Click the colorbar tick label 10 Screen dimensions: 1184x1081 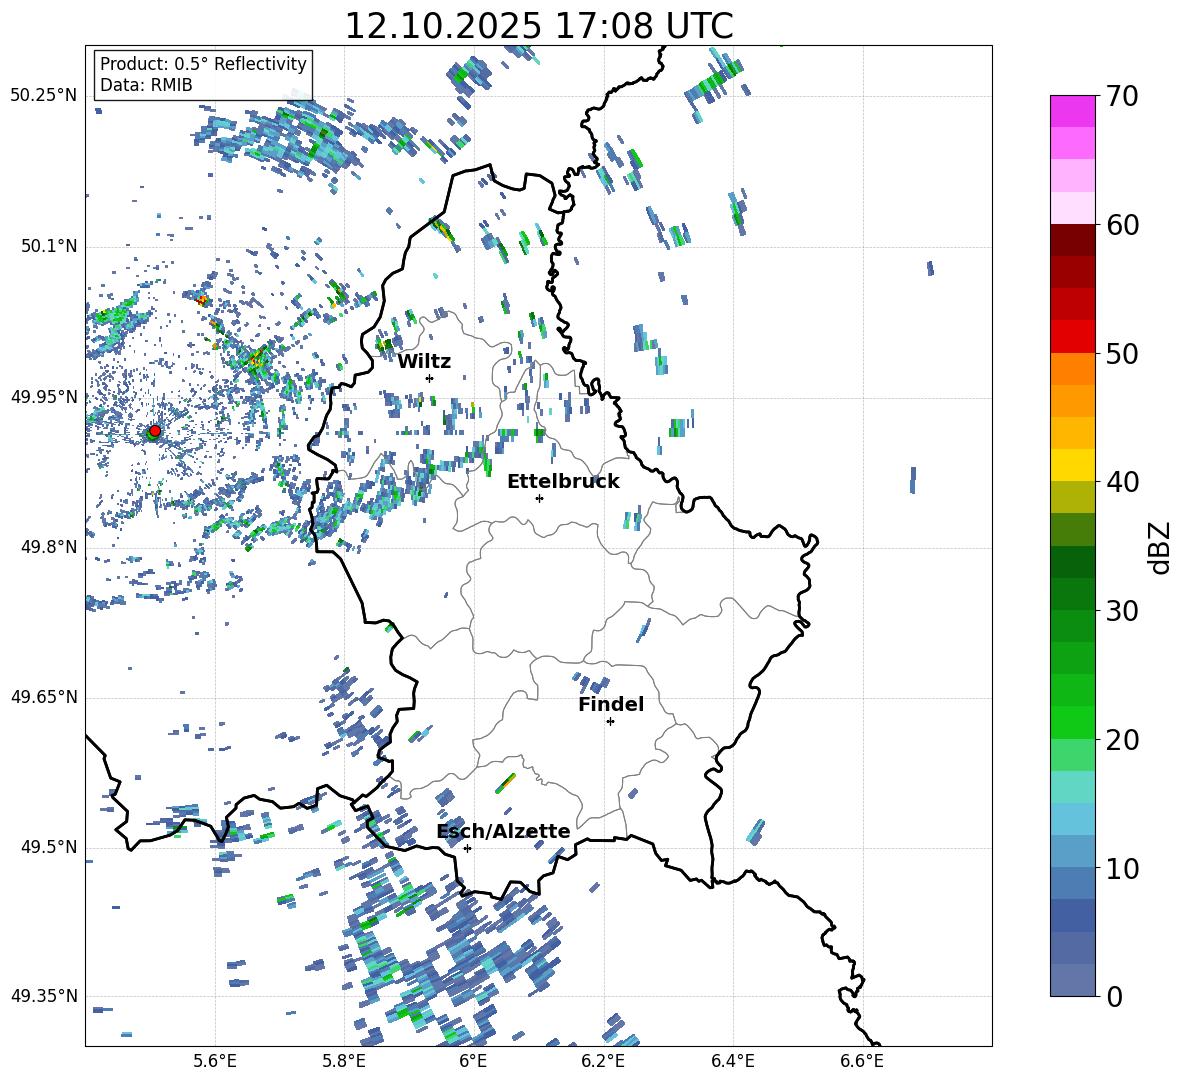1122,868
